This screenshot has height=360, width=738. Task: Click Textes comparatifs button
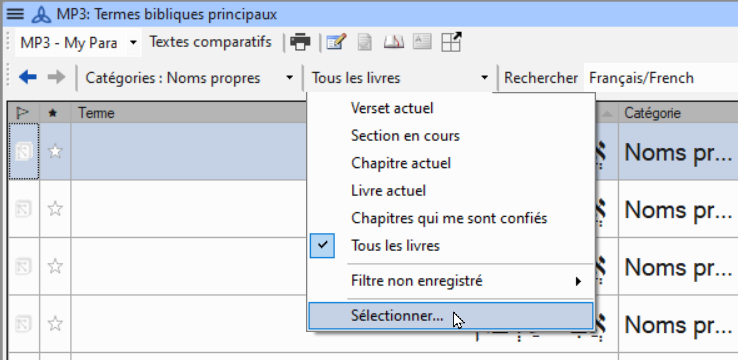click(210, 42)
